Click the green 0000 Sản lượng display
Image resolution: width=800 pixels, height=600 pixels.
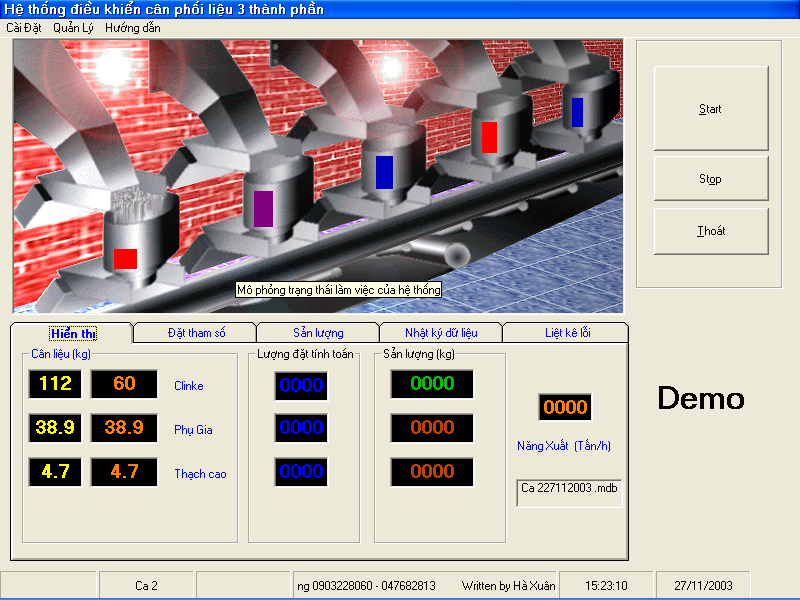[432, 384]
